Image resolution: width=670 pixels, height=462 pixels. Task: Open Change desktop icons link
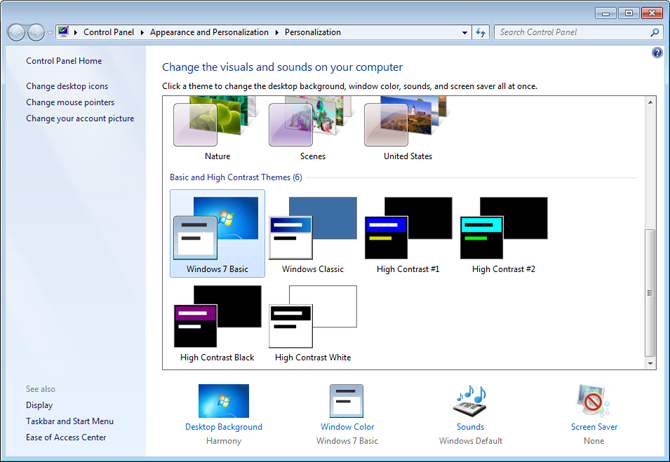[x=67, y=86]
